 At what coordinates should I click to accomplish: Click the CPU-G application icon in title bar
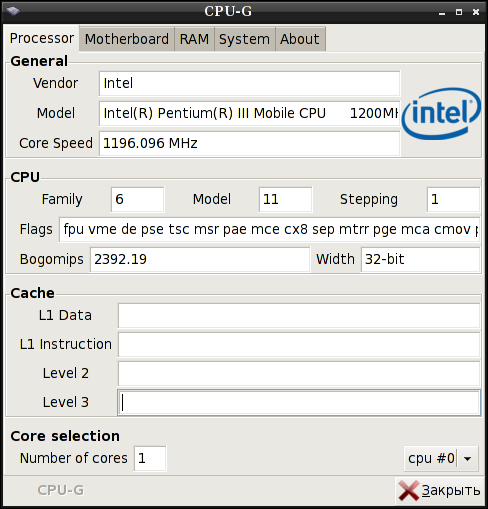(13, 12)
